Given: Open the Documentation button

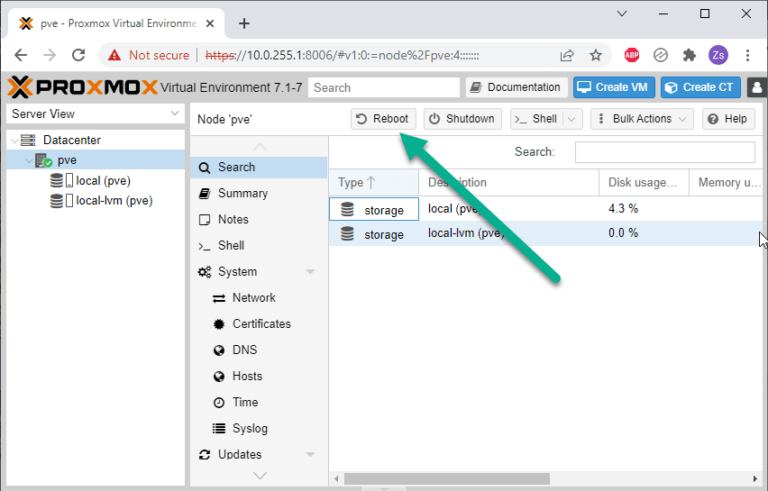Looking at the screenshot, I should [x=517, y=87].
